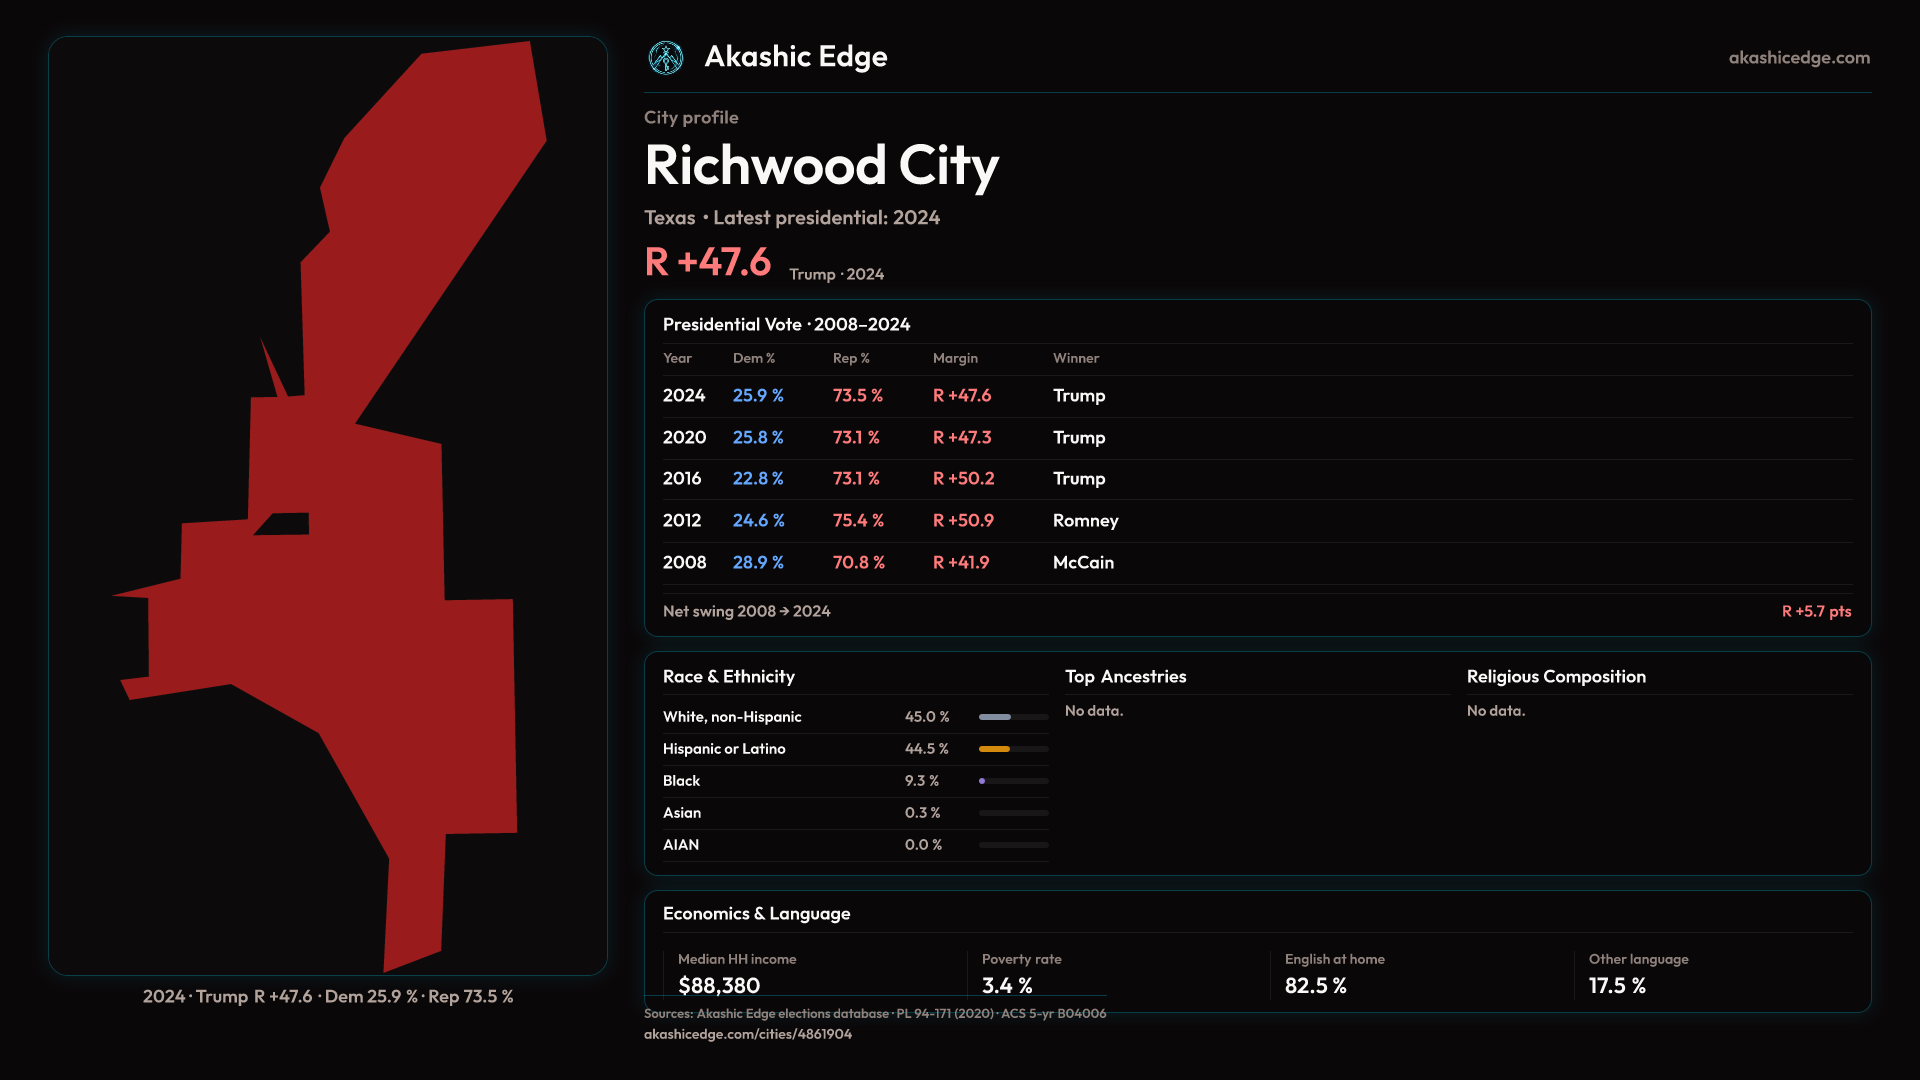
Task: Select the 2020 R +47.3 margin
Action: [961, 438]
